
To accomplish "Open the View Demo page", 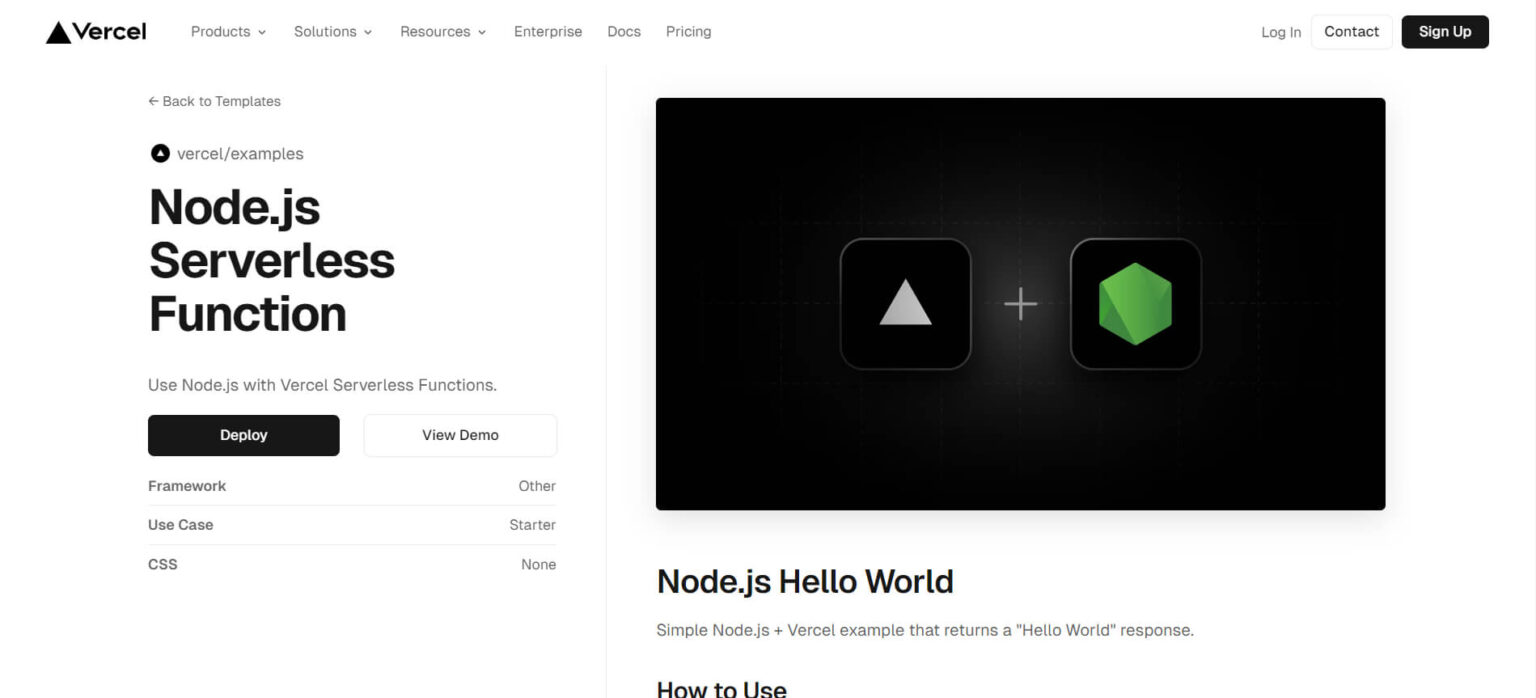I will (x=460, y=435).
